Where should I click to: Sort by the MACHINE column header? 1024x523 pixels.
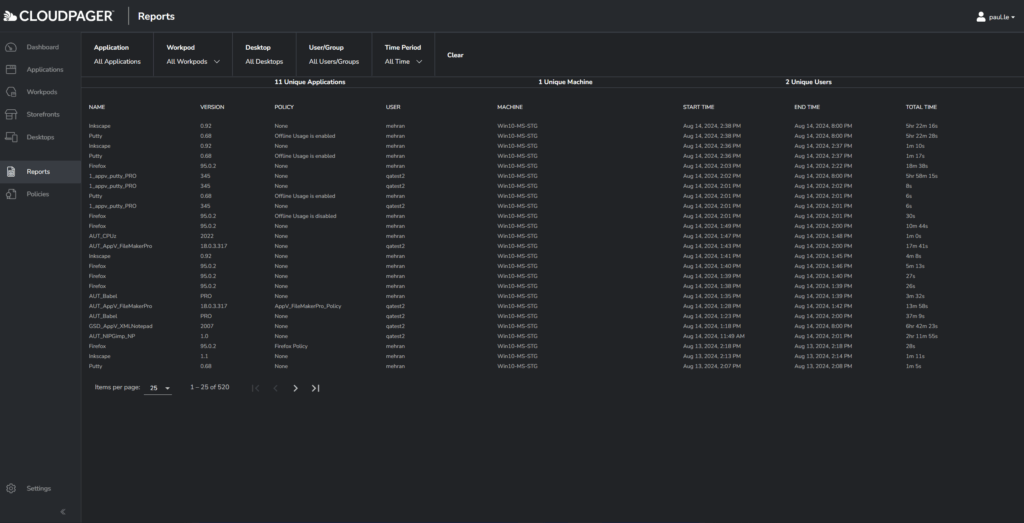510,107
